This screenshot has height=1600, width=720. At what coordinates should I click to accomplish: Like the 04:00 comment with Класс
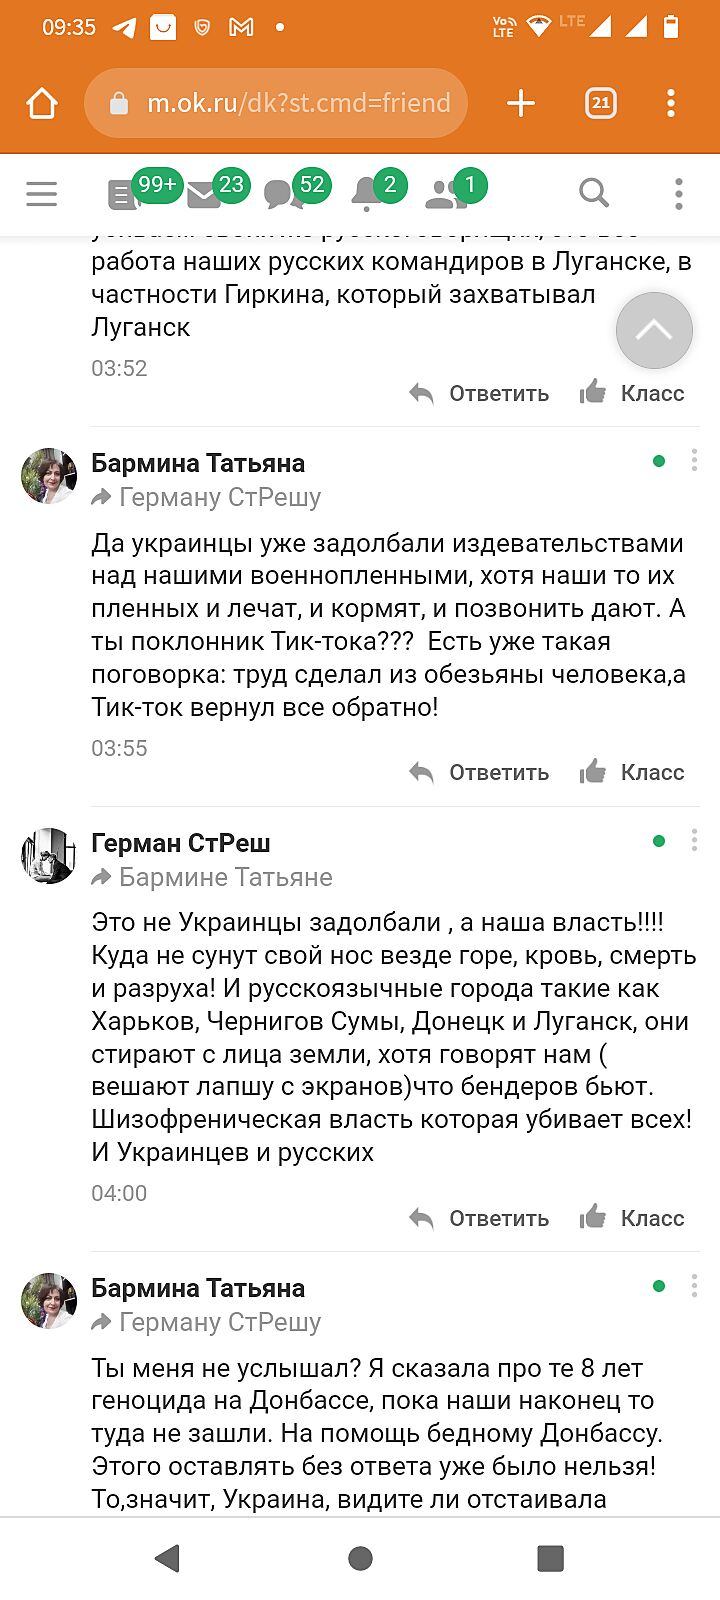[632, 1218]
